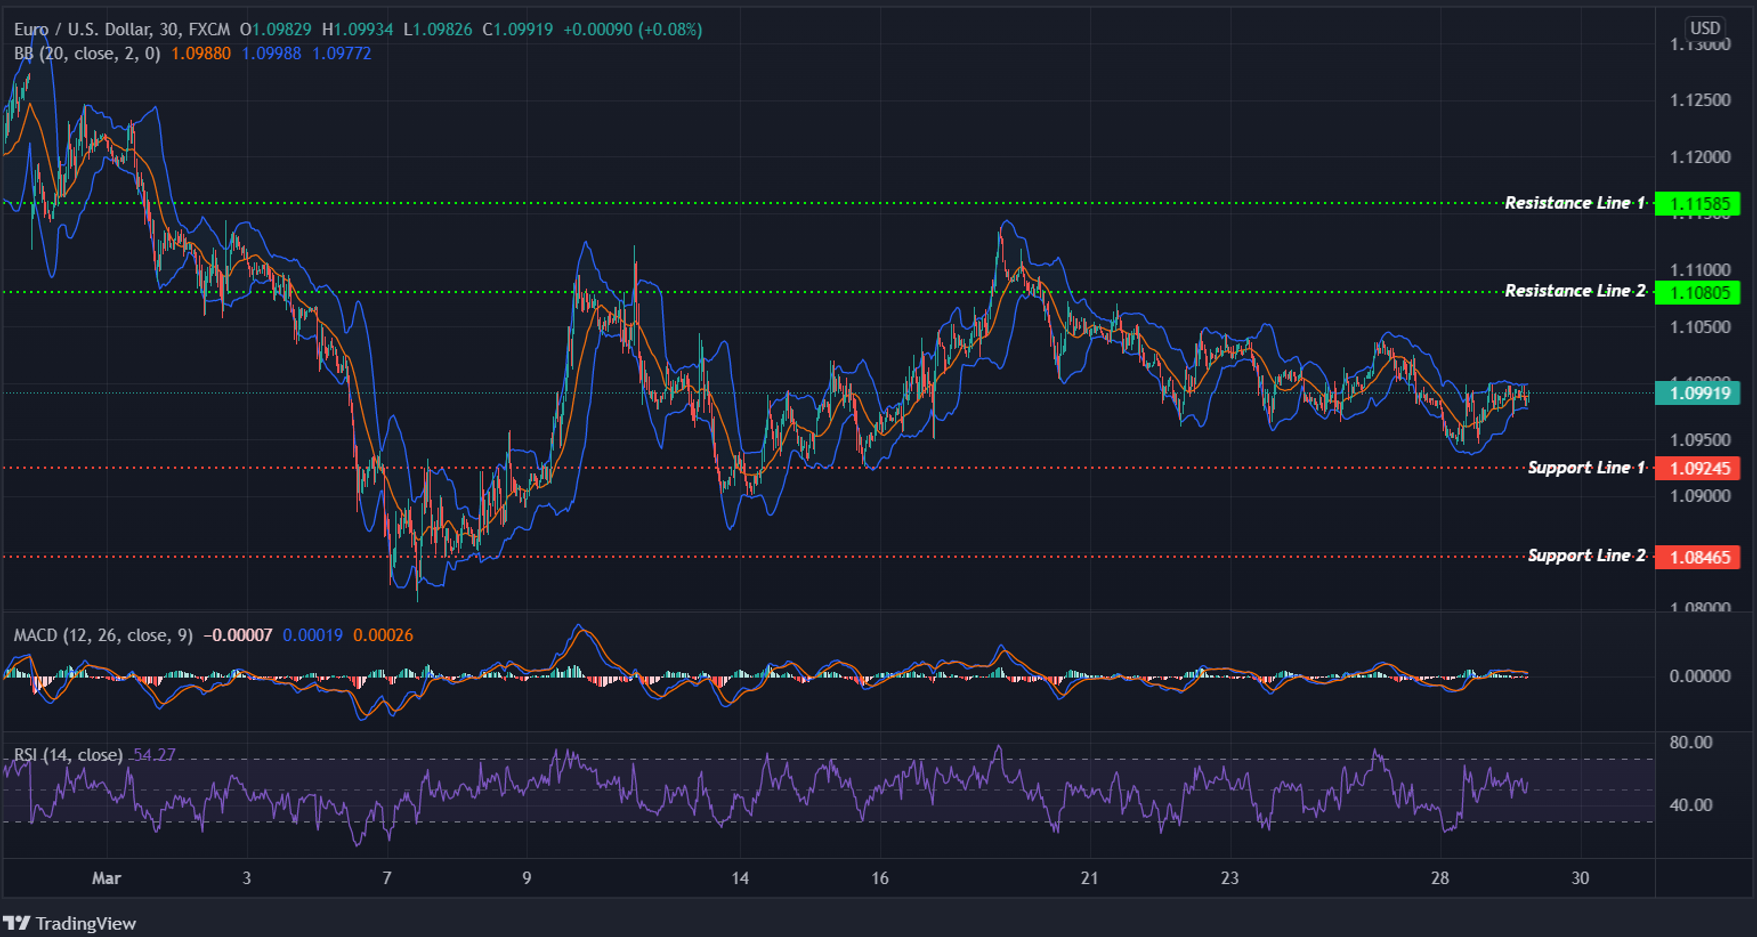Select the Mar label on the time axis

coord(106,878)
